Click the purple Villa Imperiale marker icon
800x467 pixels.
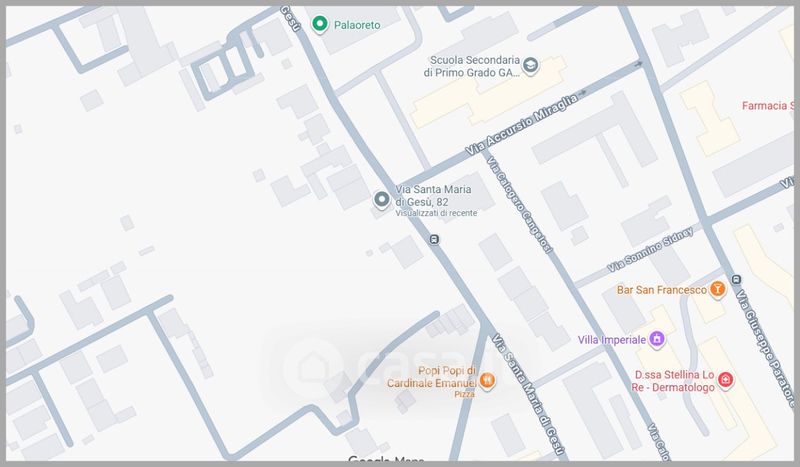point(657,339)
